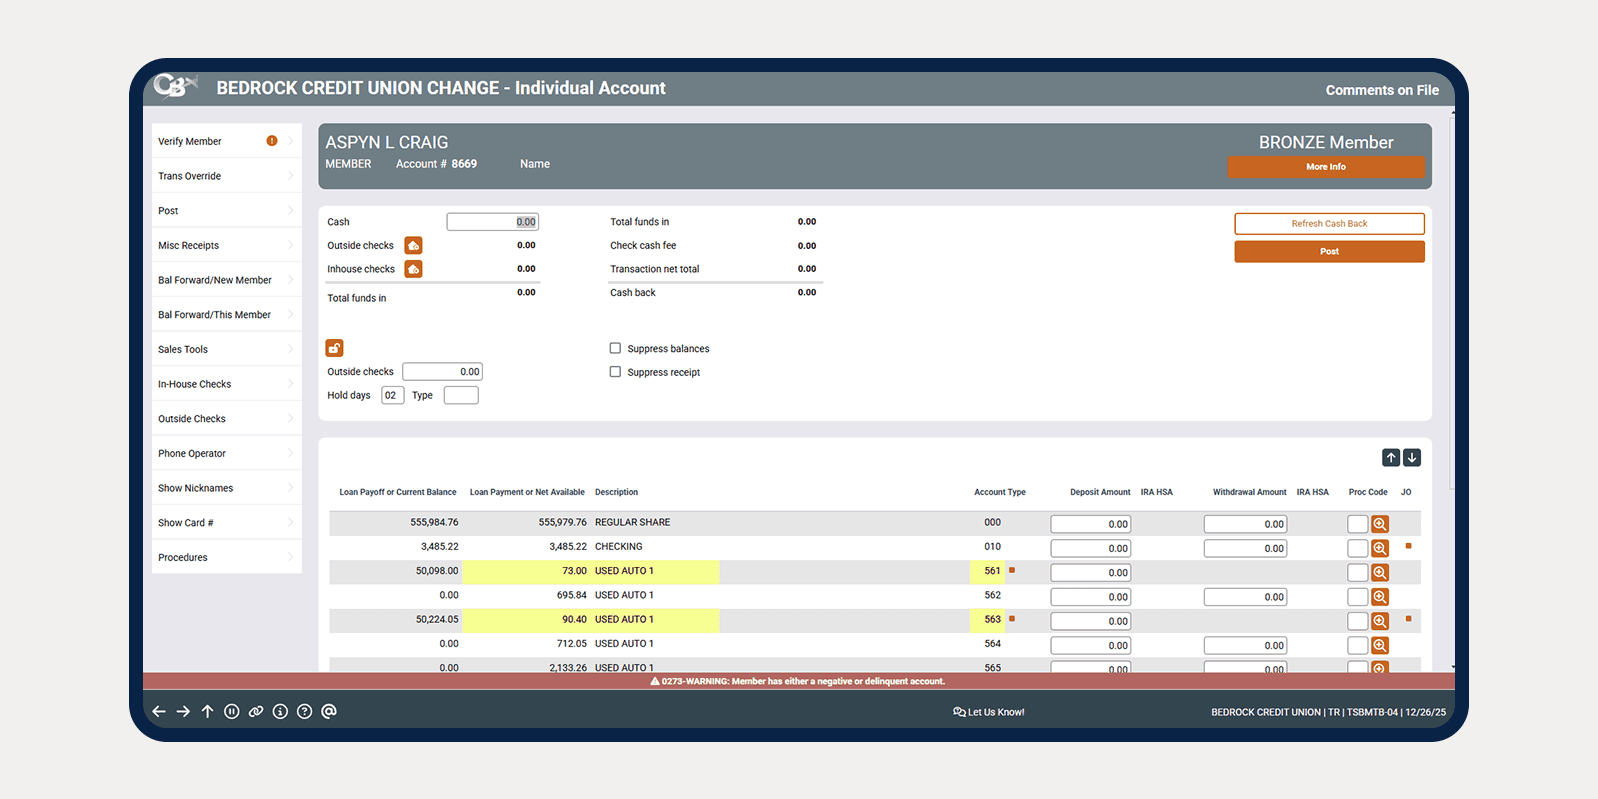1598x799 pixels.
Task: Expand the chevron next to Verify Member
Action: [x=291, y=141]
